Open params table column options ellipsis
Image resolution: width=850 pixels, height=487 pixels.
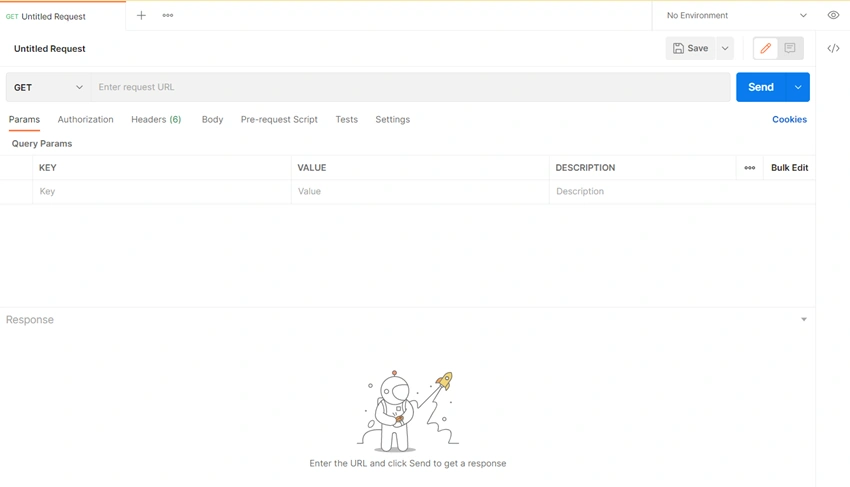click(x=750, y=168)
